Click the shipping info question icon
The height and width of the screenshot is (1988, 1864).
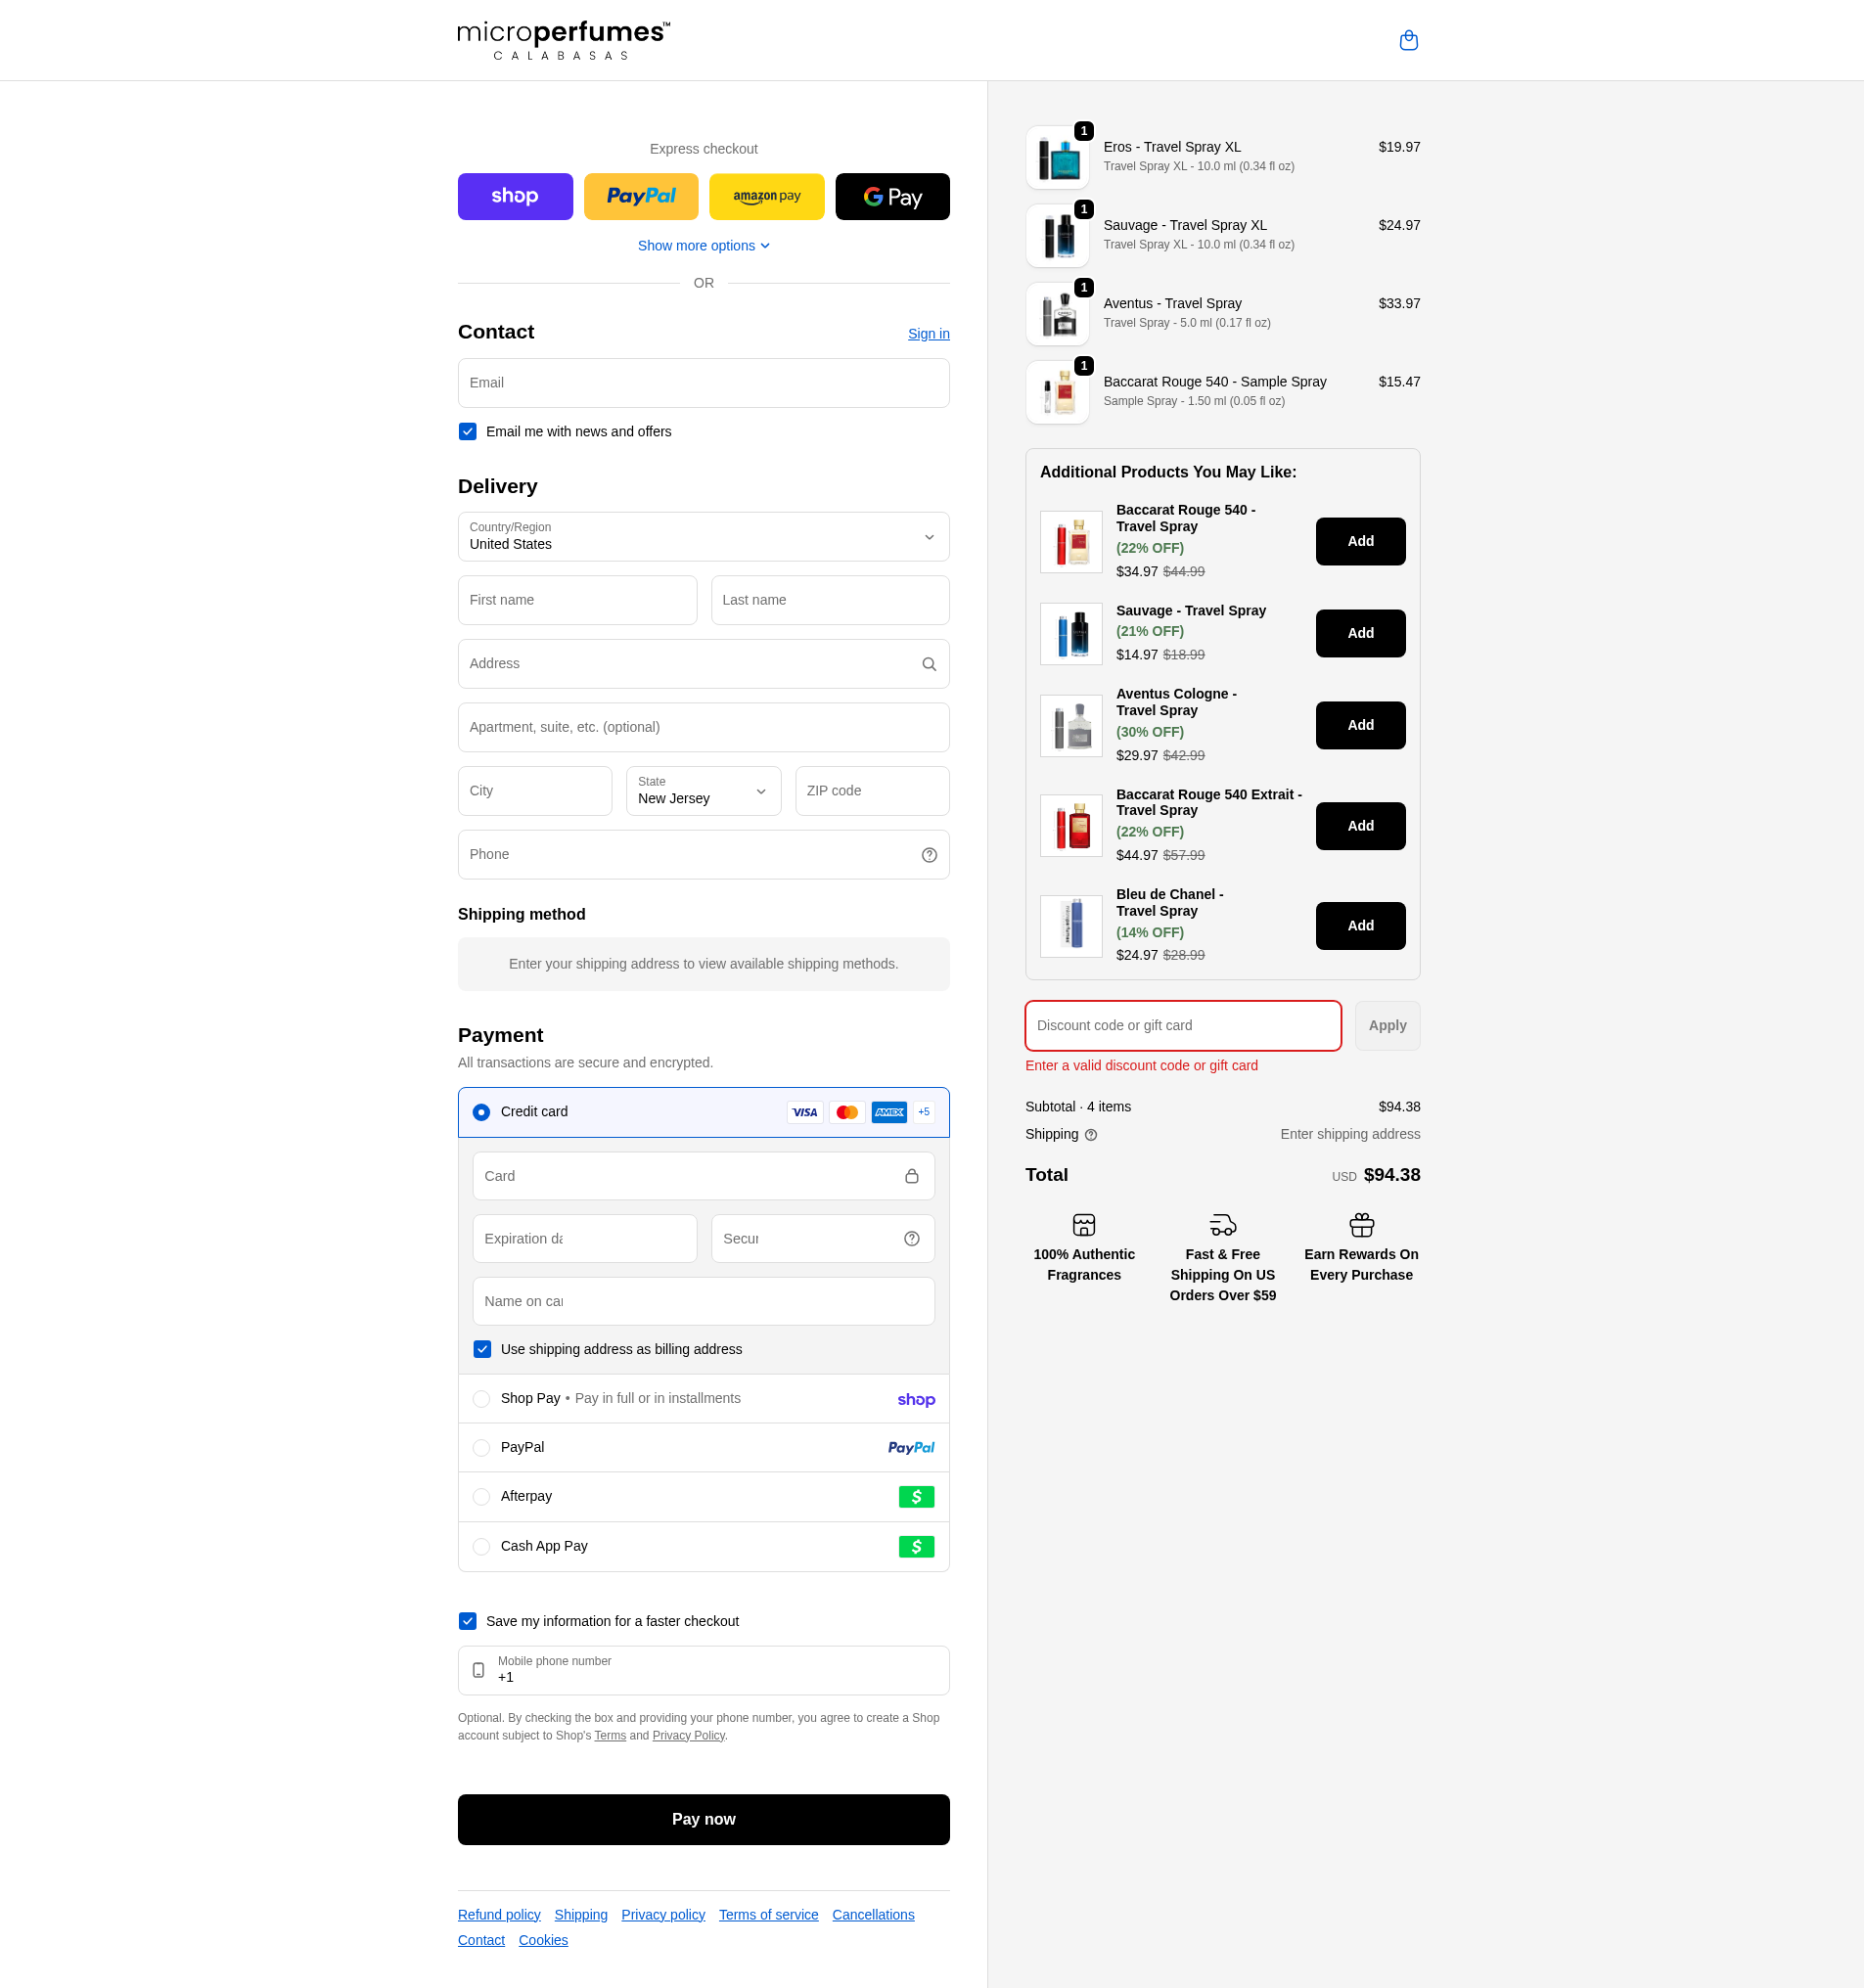1091,1135
